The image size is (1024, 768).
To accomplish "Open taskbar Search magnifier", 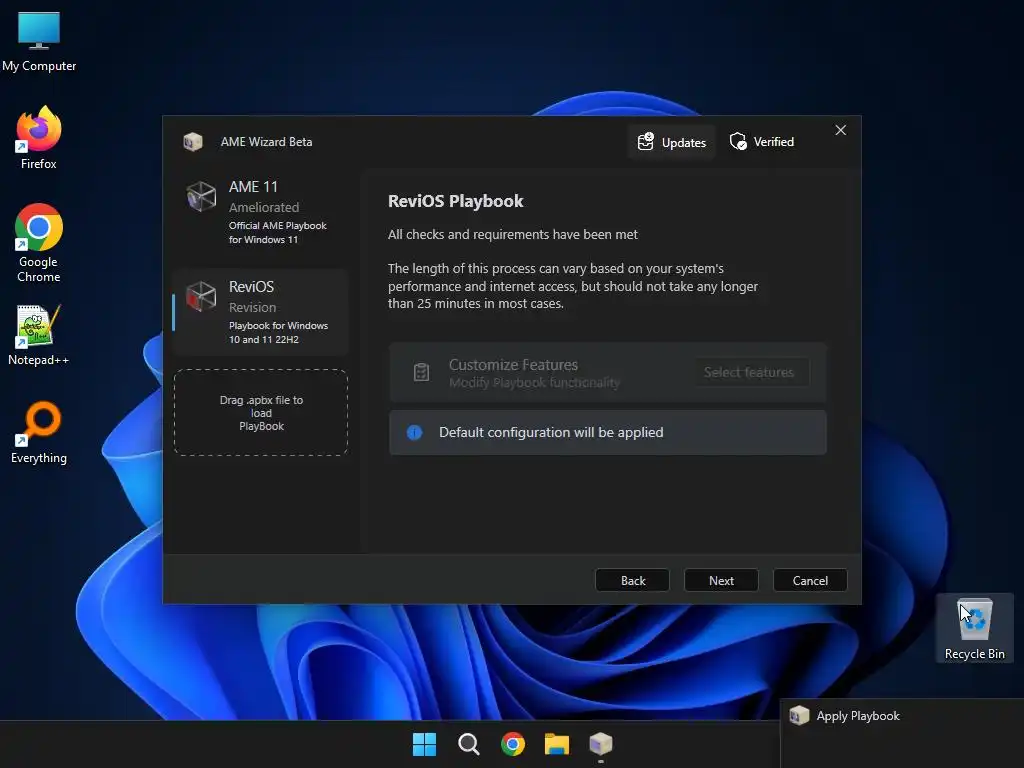I will (x=468, y=744).
